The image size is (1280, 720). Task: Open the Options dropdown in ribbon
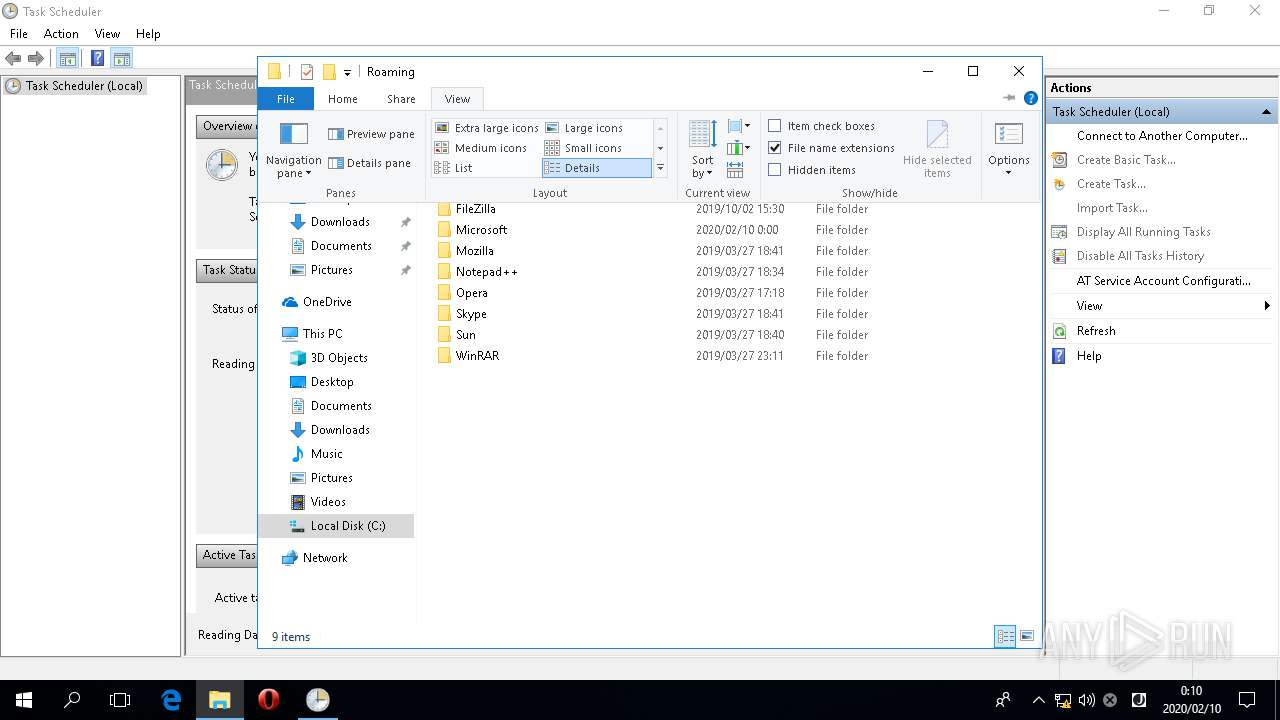pos(1009,150)
